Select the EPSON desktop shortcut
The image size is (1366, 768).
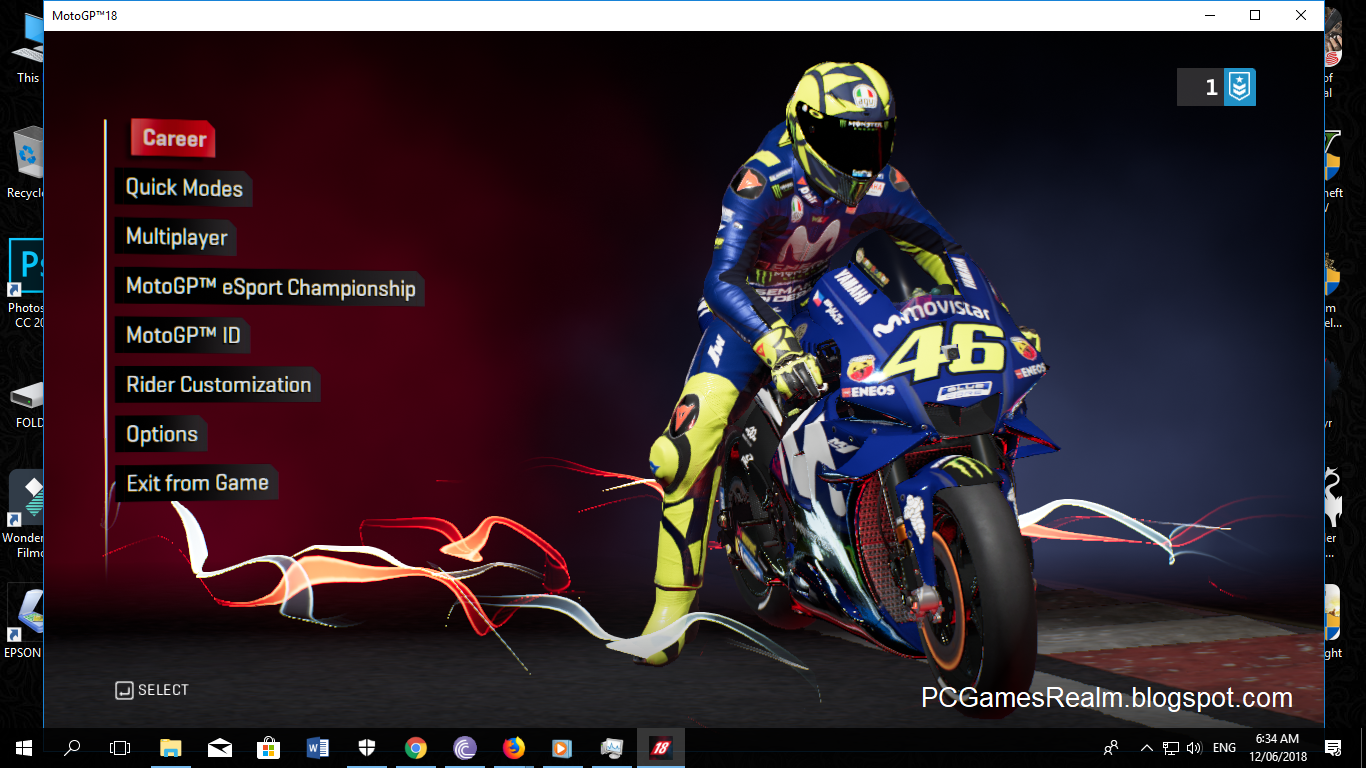pos(24,622)
